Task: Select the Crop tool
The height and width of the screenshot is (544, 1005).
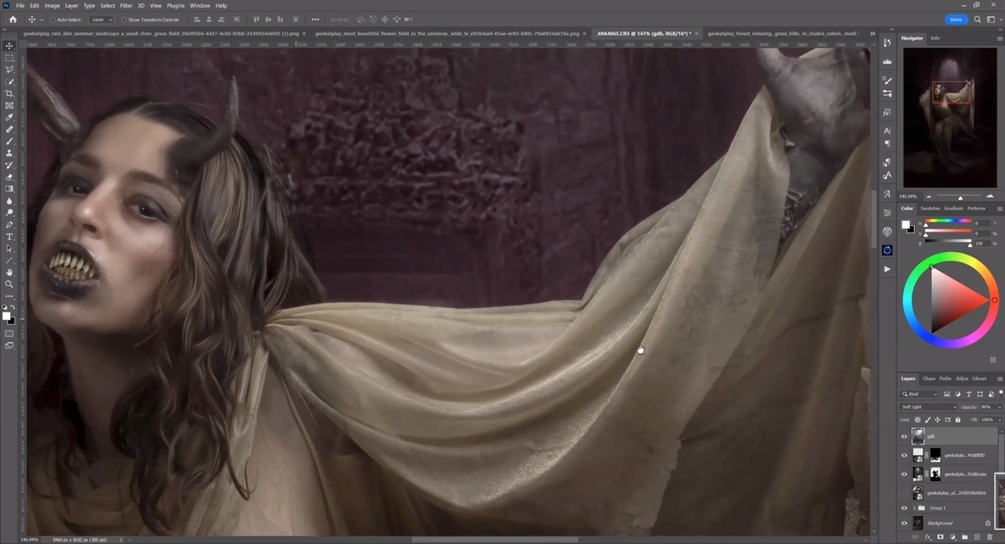Action: pos(9,94)
